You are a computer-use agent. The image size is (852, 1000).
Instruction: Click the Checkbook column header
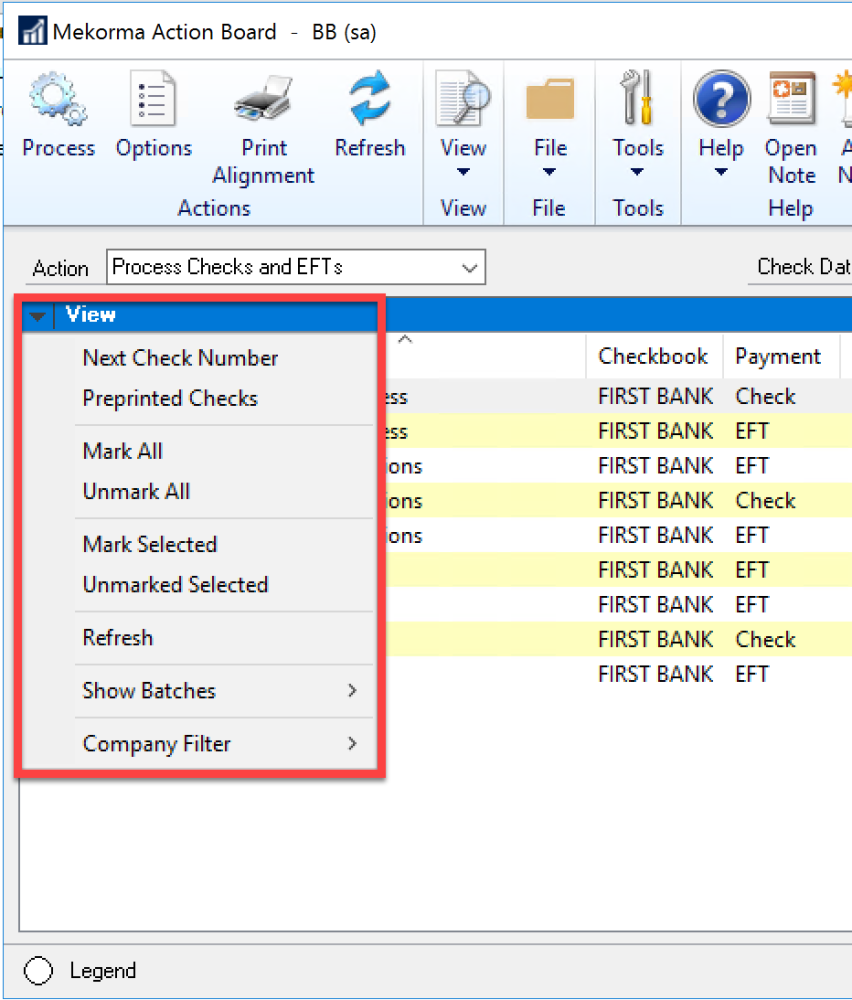tap(653, 356)
